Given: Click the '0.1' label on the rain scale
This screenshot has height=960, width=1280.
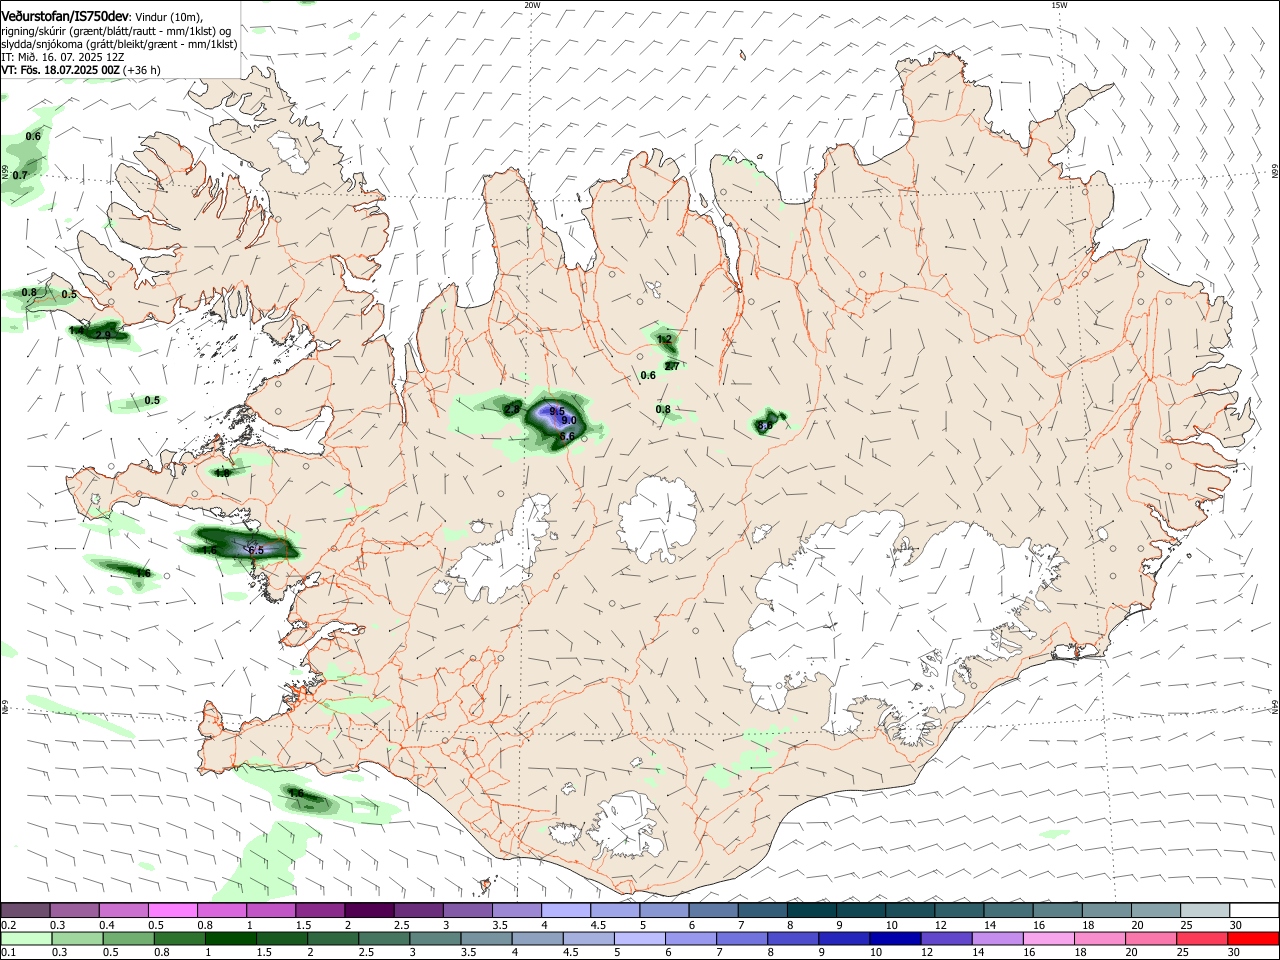Looking at the screenshot, I should point(7,953).
